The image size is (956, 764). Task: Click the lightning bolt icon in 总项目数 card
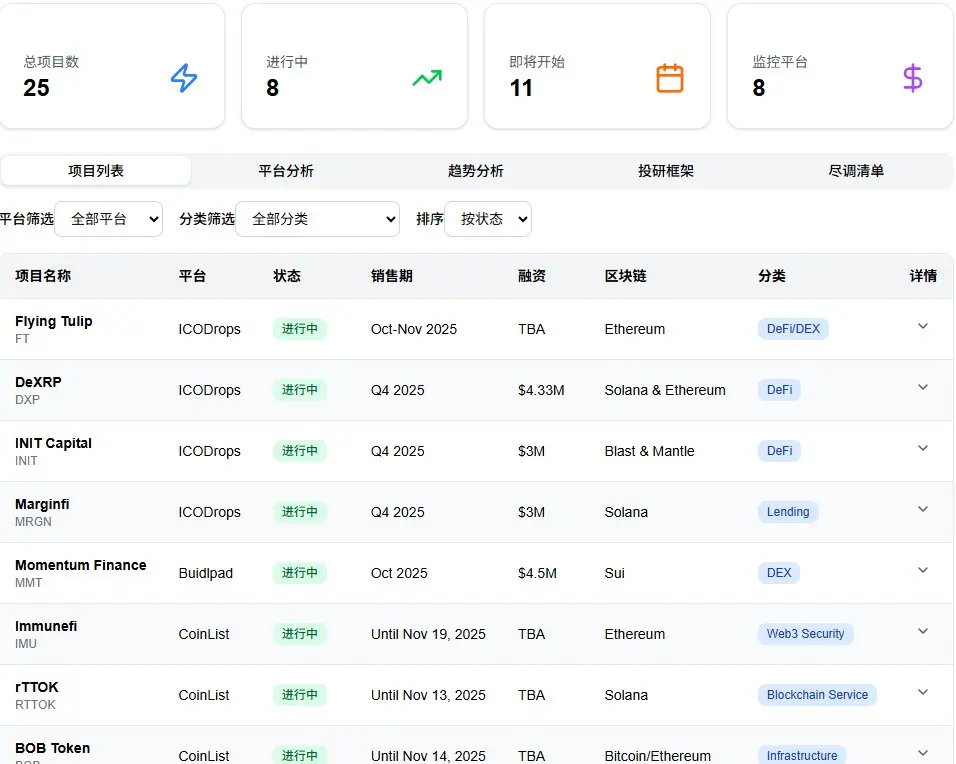(x=184, y=78)
